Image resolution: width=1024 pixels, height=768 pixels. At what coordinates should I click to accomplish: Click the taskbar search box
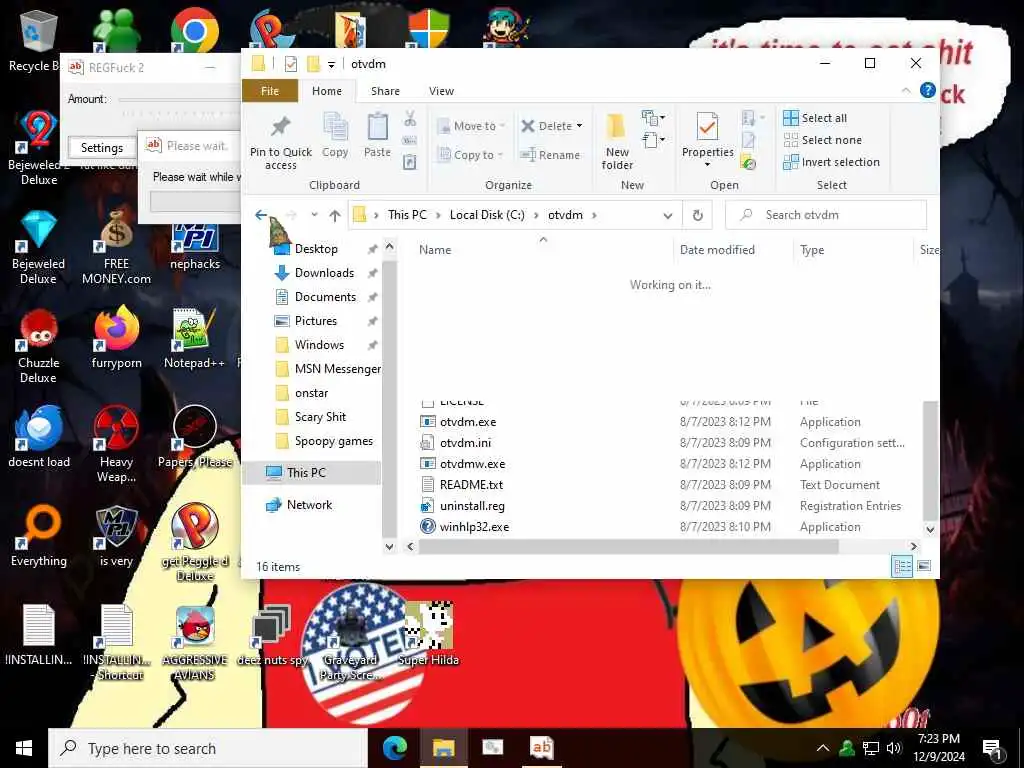tap(208, 748)
